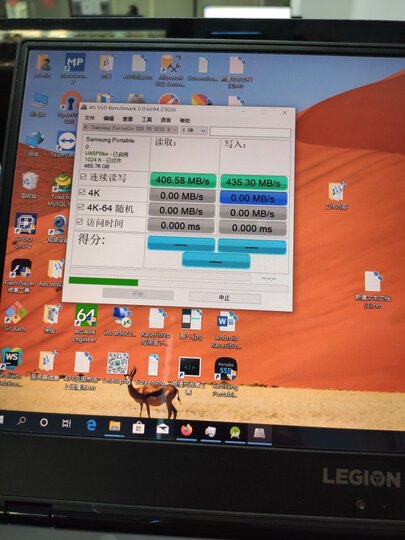Open Microsoft Edge from the taskbar
The height and width of the screenshot is (540, 405).
click(x=91, y=426)
